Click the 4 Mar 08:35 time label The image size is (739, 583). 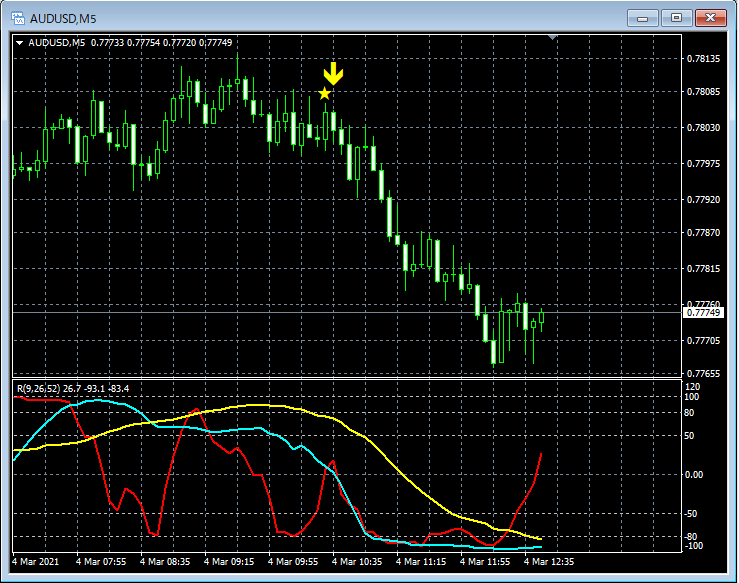[165, 563]
